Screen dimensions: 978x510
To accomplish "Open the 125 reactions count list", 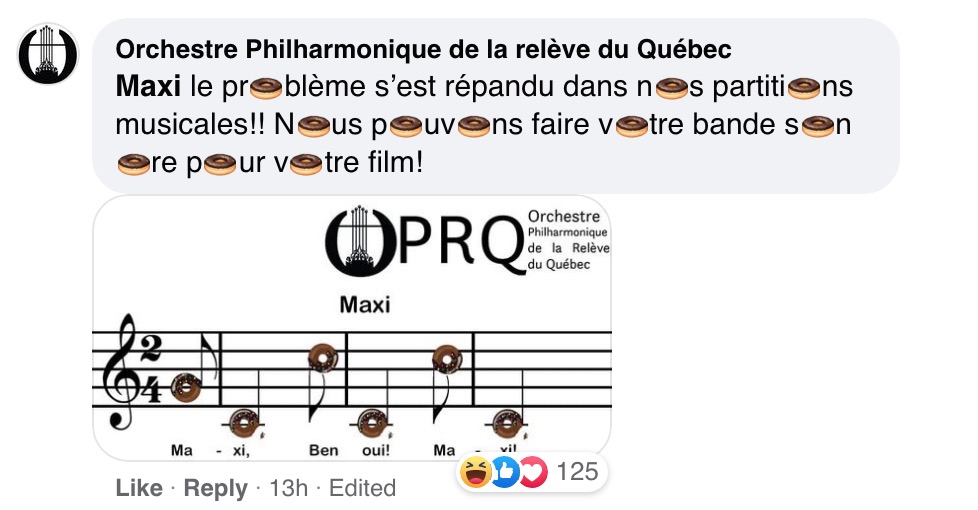I will (578, 471).
